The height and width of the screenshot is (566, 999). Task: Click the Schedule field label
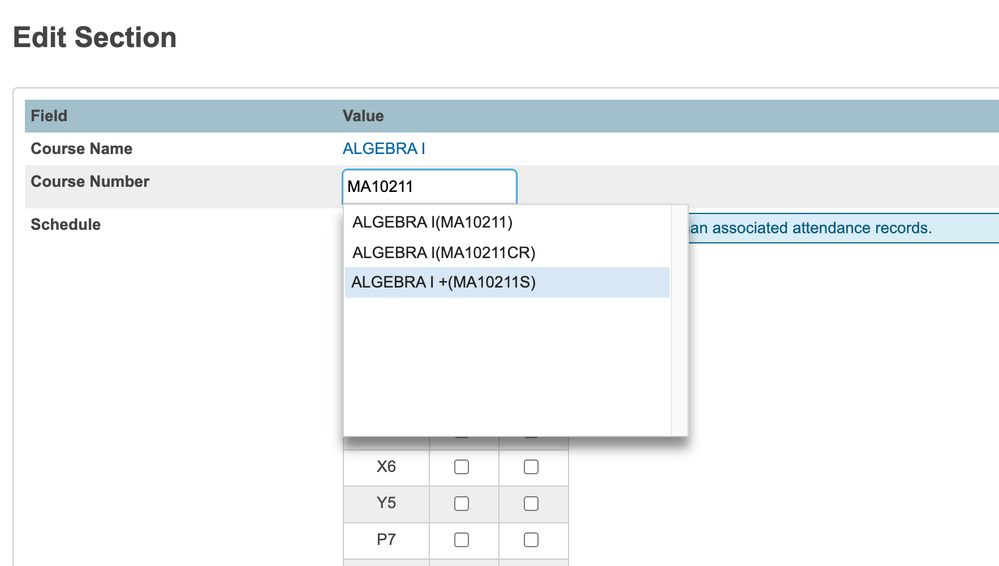66,225
